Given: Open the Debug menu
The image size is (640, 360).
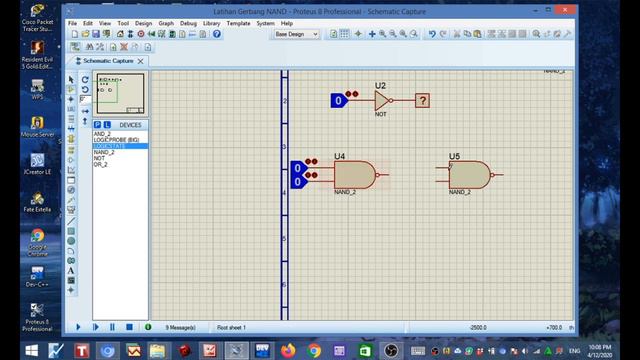Looking at the screenshot, I should click(x=188, y=23).
